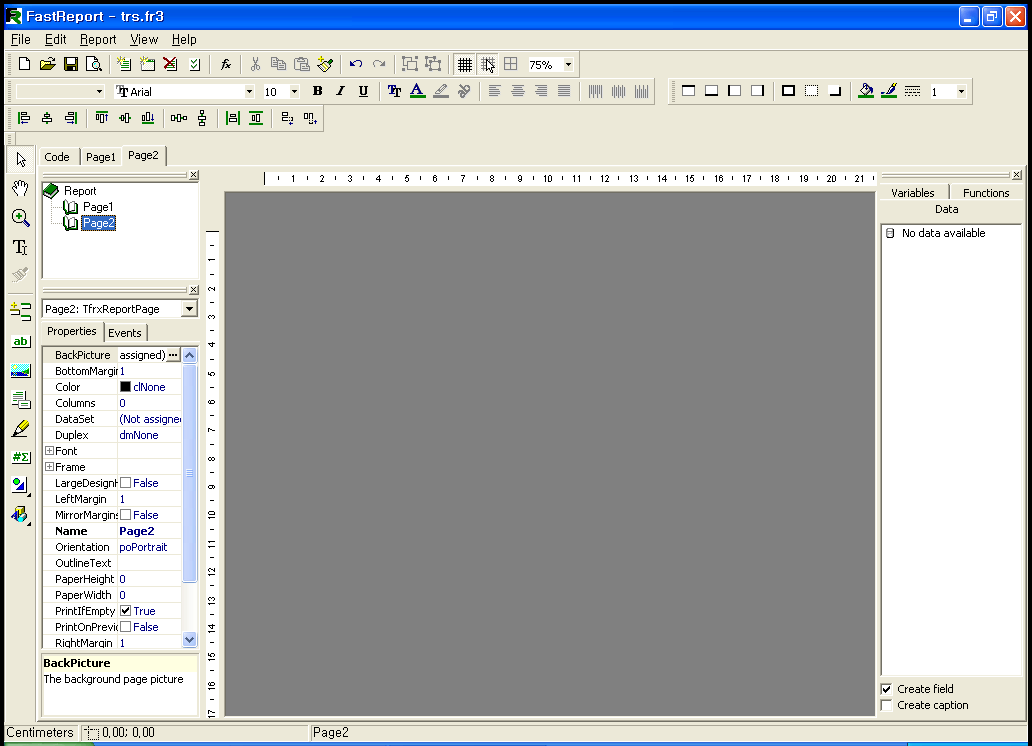The height and width of the screenshot is (746, 1032).
Task: Switch to the Code tab
Action: (57, 157)
